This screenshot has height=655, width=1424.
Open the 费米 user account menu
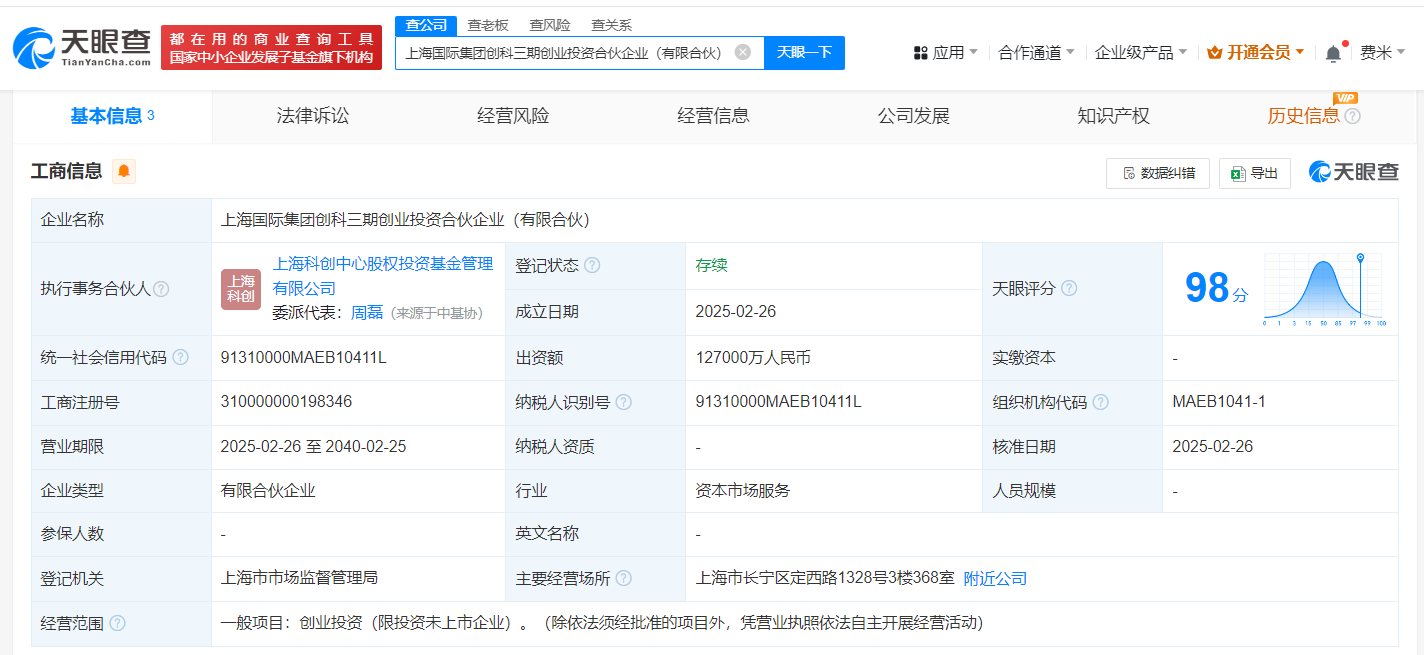[1382, 52]
